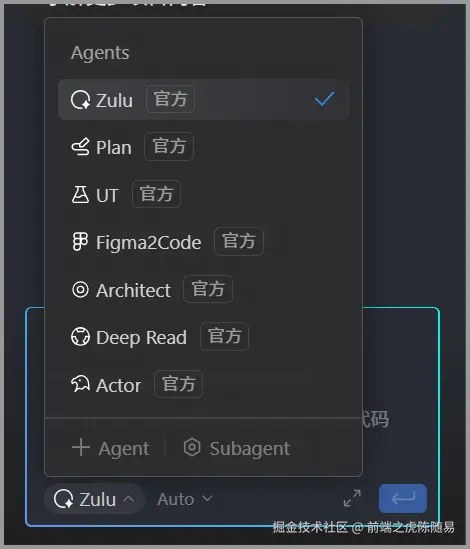Click the Actor bird icon

click(81, 384)
